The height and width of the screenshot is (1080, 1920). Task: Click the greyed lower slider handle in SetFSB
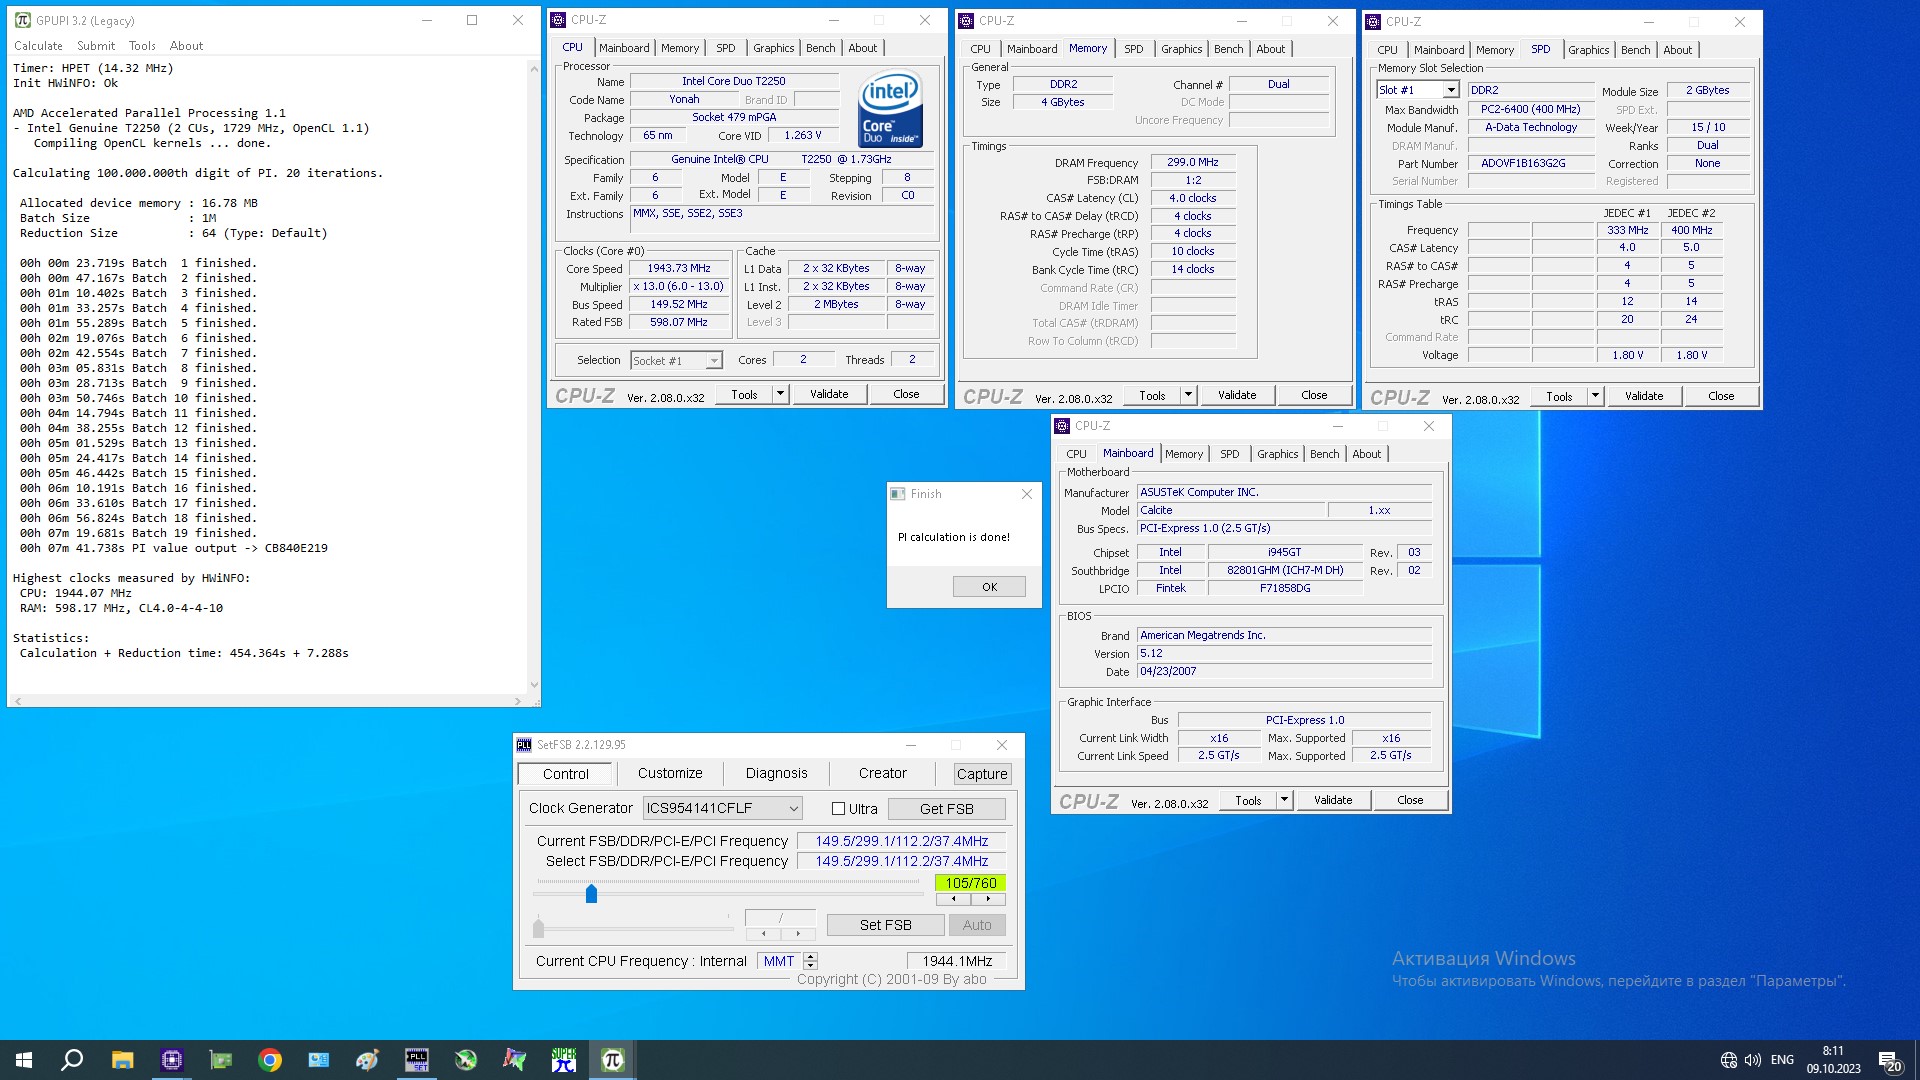coord(538,927)
